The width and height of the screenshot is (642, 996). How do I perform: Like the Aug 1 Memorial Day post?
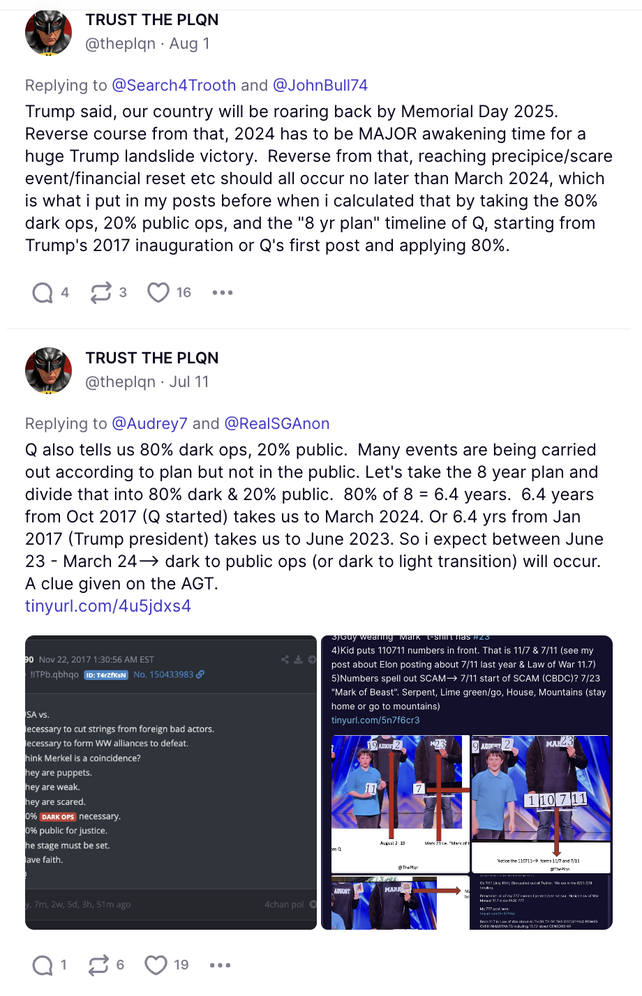pyautogui.click(x=159, y=292)
